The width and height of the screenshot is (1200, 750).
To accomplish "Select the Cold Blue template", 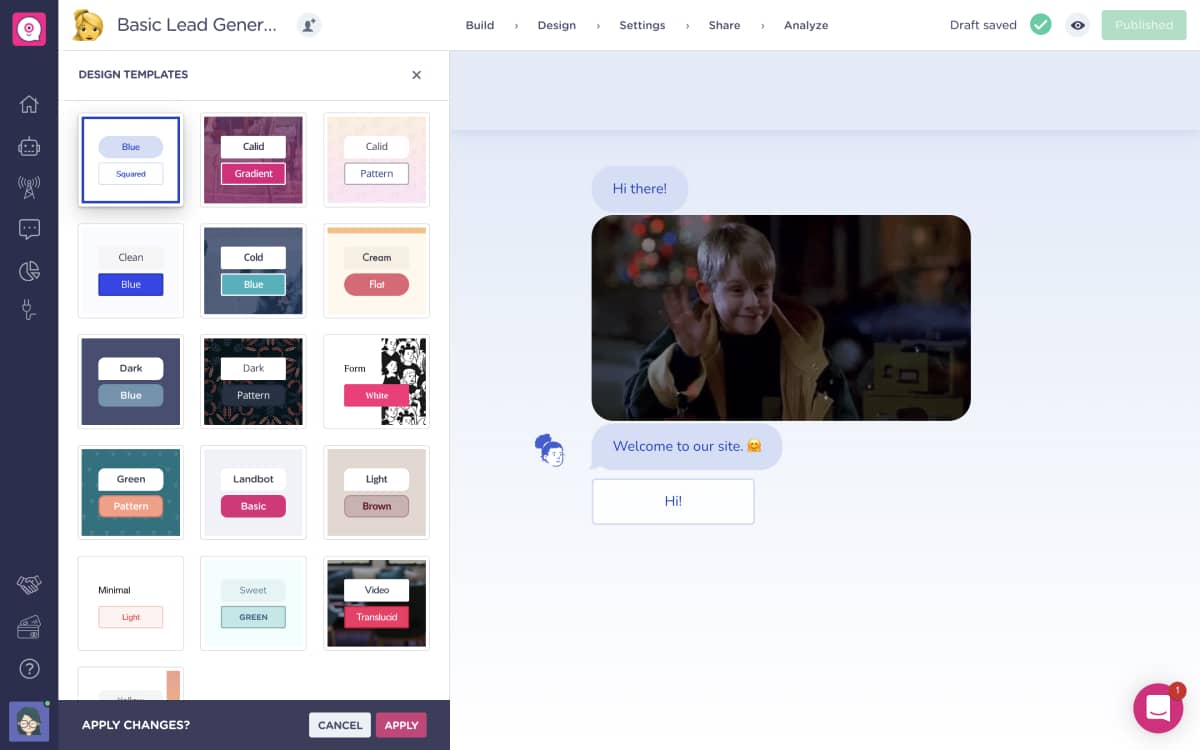I will [253, 271].
